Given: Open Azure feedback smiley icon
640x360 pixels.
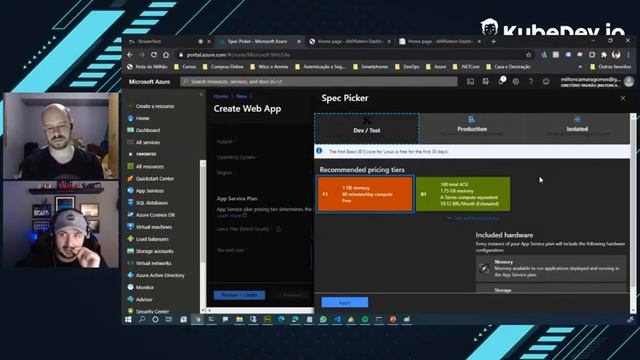Looking at the screenshot, I should 546,82.
